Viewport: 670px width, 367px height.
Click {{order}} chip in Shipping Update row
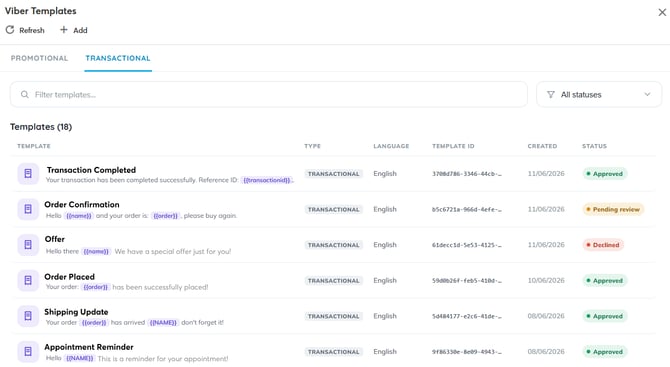(x=94, y=323)
